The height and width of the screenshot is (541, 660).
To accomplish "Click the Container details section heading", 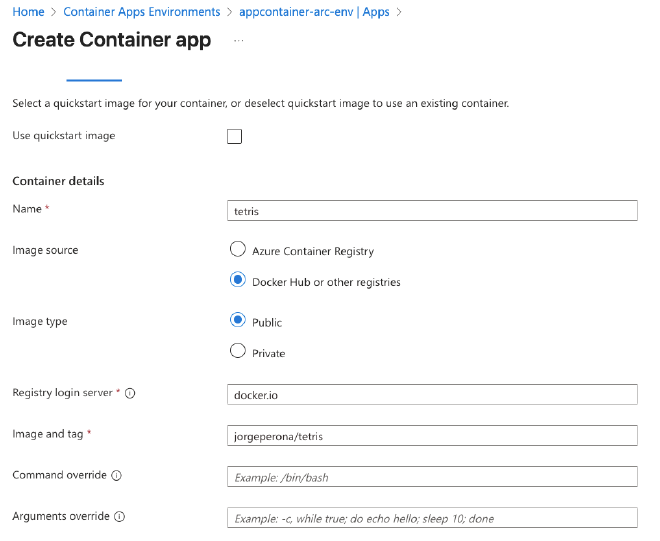I will 58,181.
